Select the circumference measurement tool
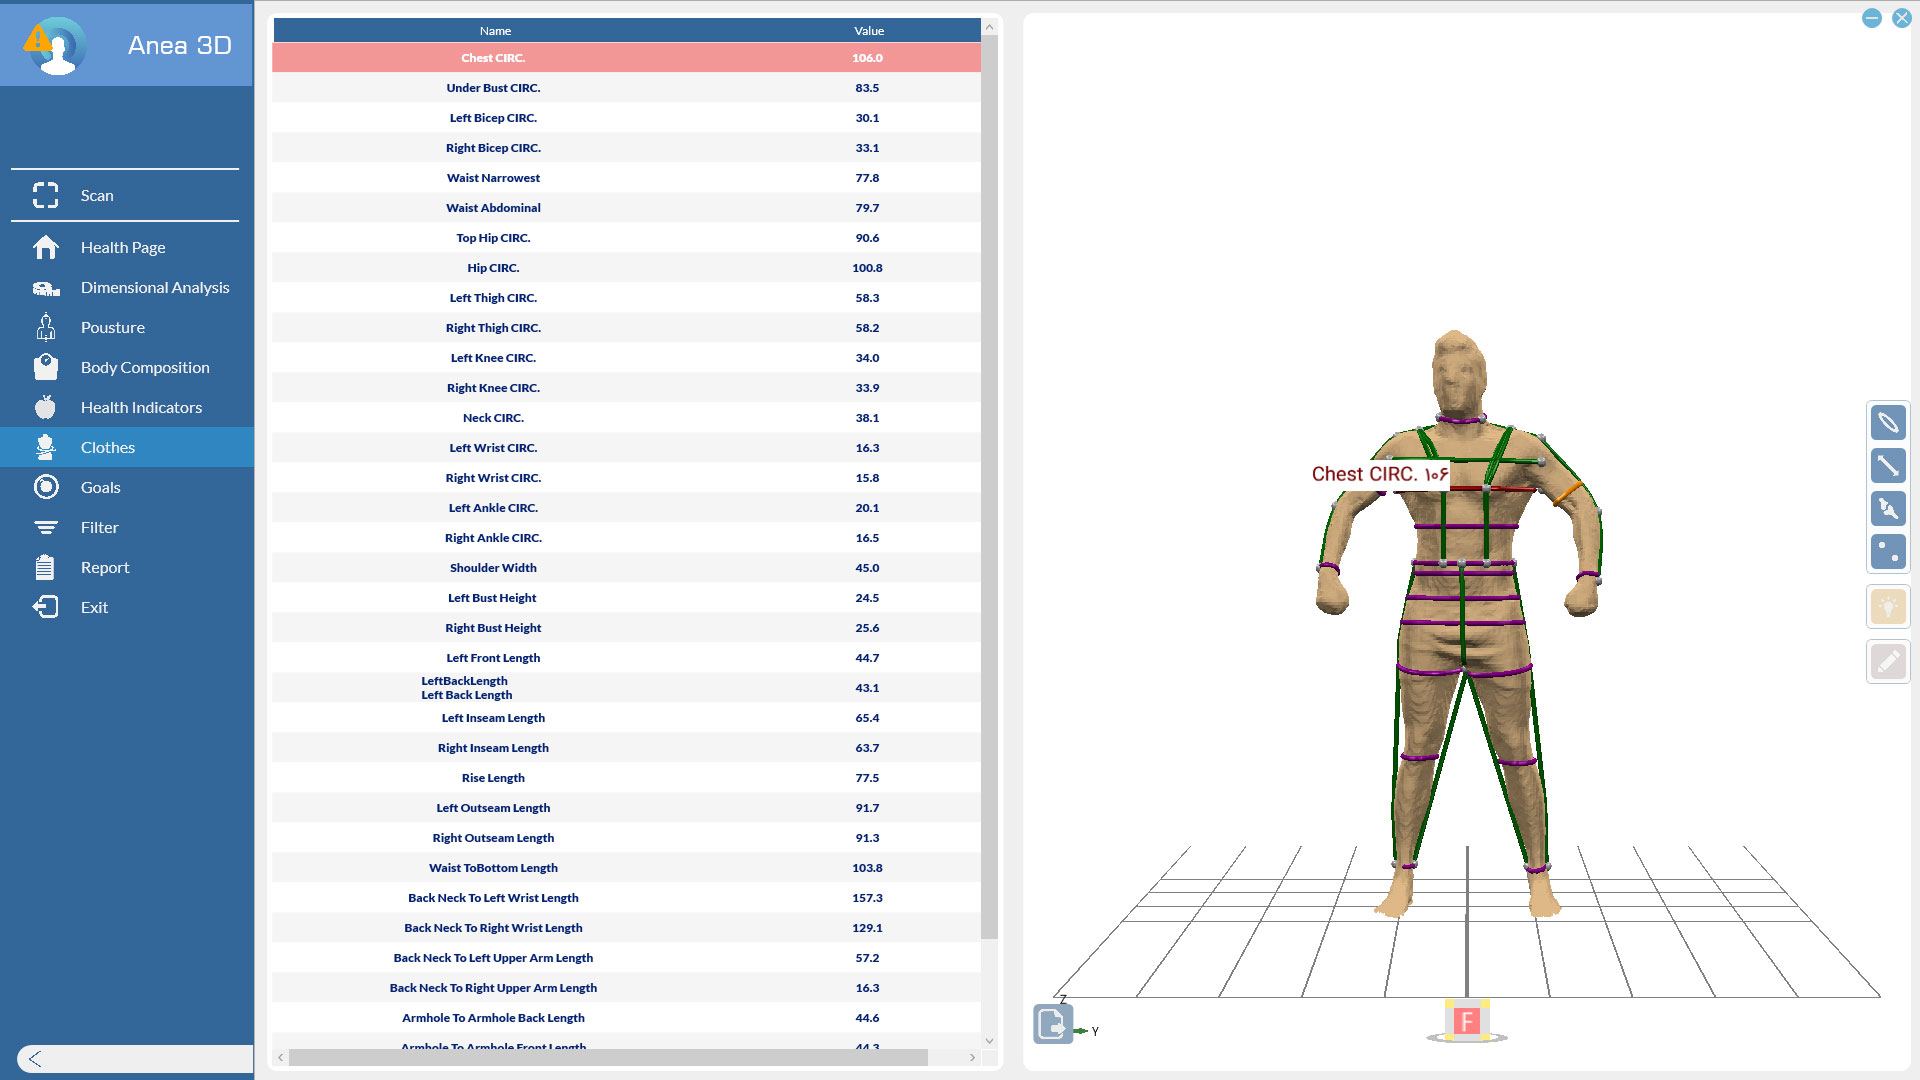 tap(1888, 422)
